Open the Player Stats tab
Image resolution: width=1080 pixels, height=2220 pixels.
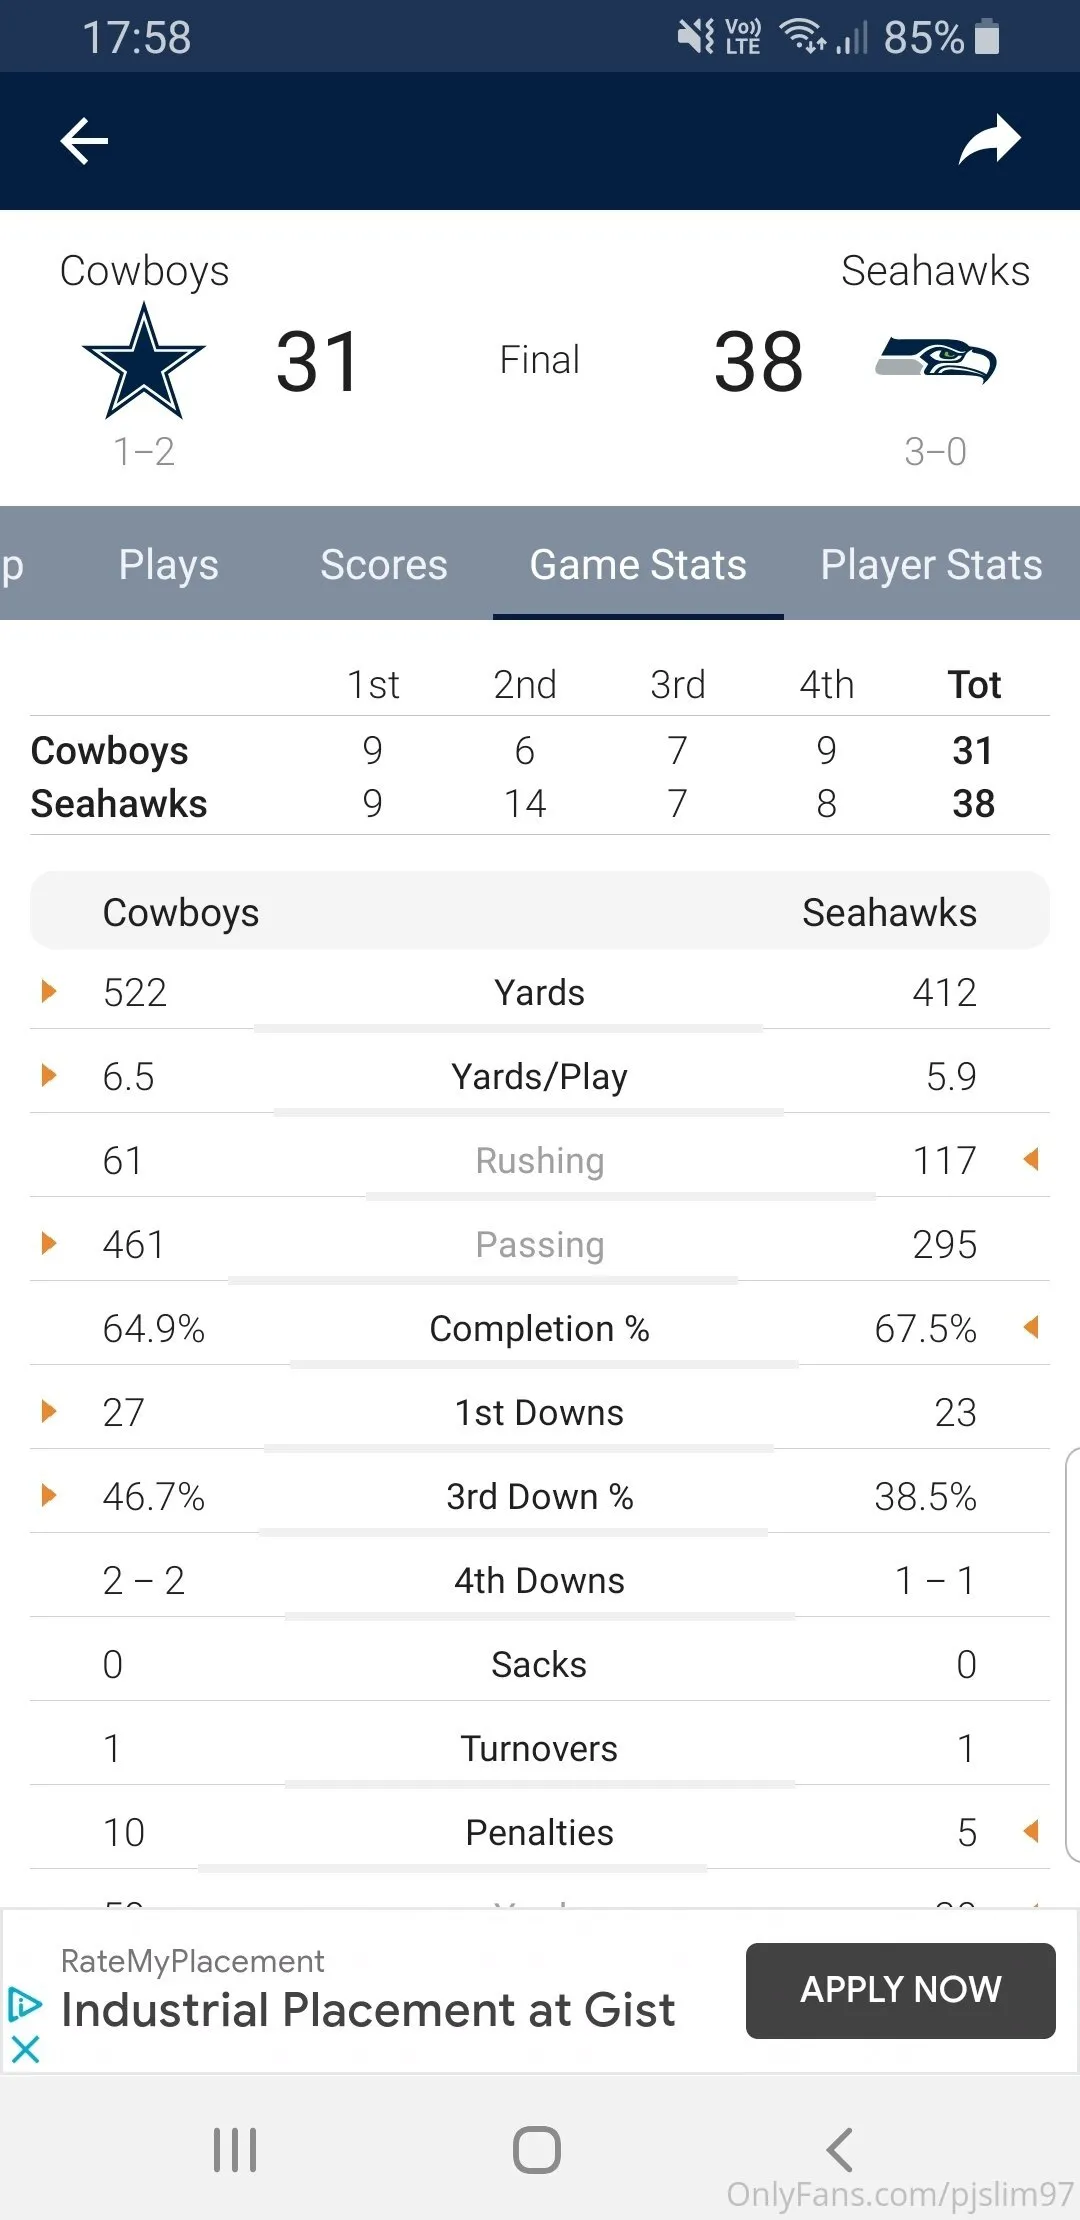click(x=931, y=565)
